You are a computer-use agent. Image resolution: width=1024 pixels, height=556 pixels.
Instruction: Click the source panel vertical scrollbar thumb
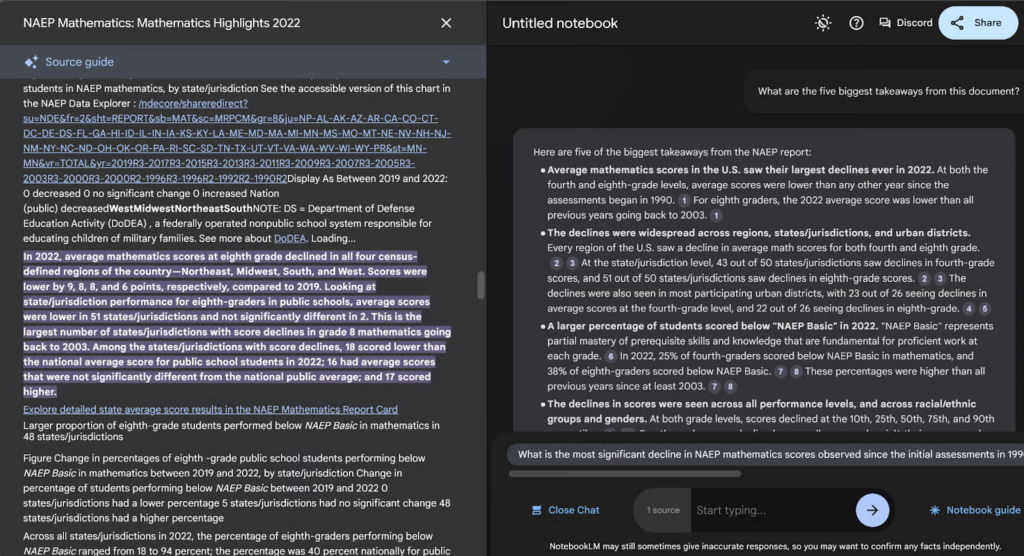coord(481,285)
